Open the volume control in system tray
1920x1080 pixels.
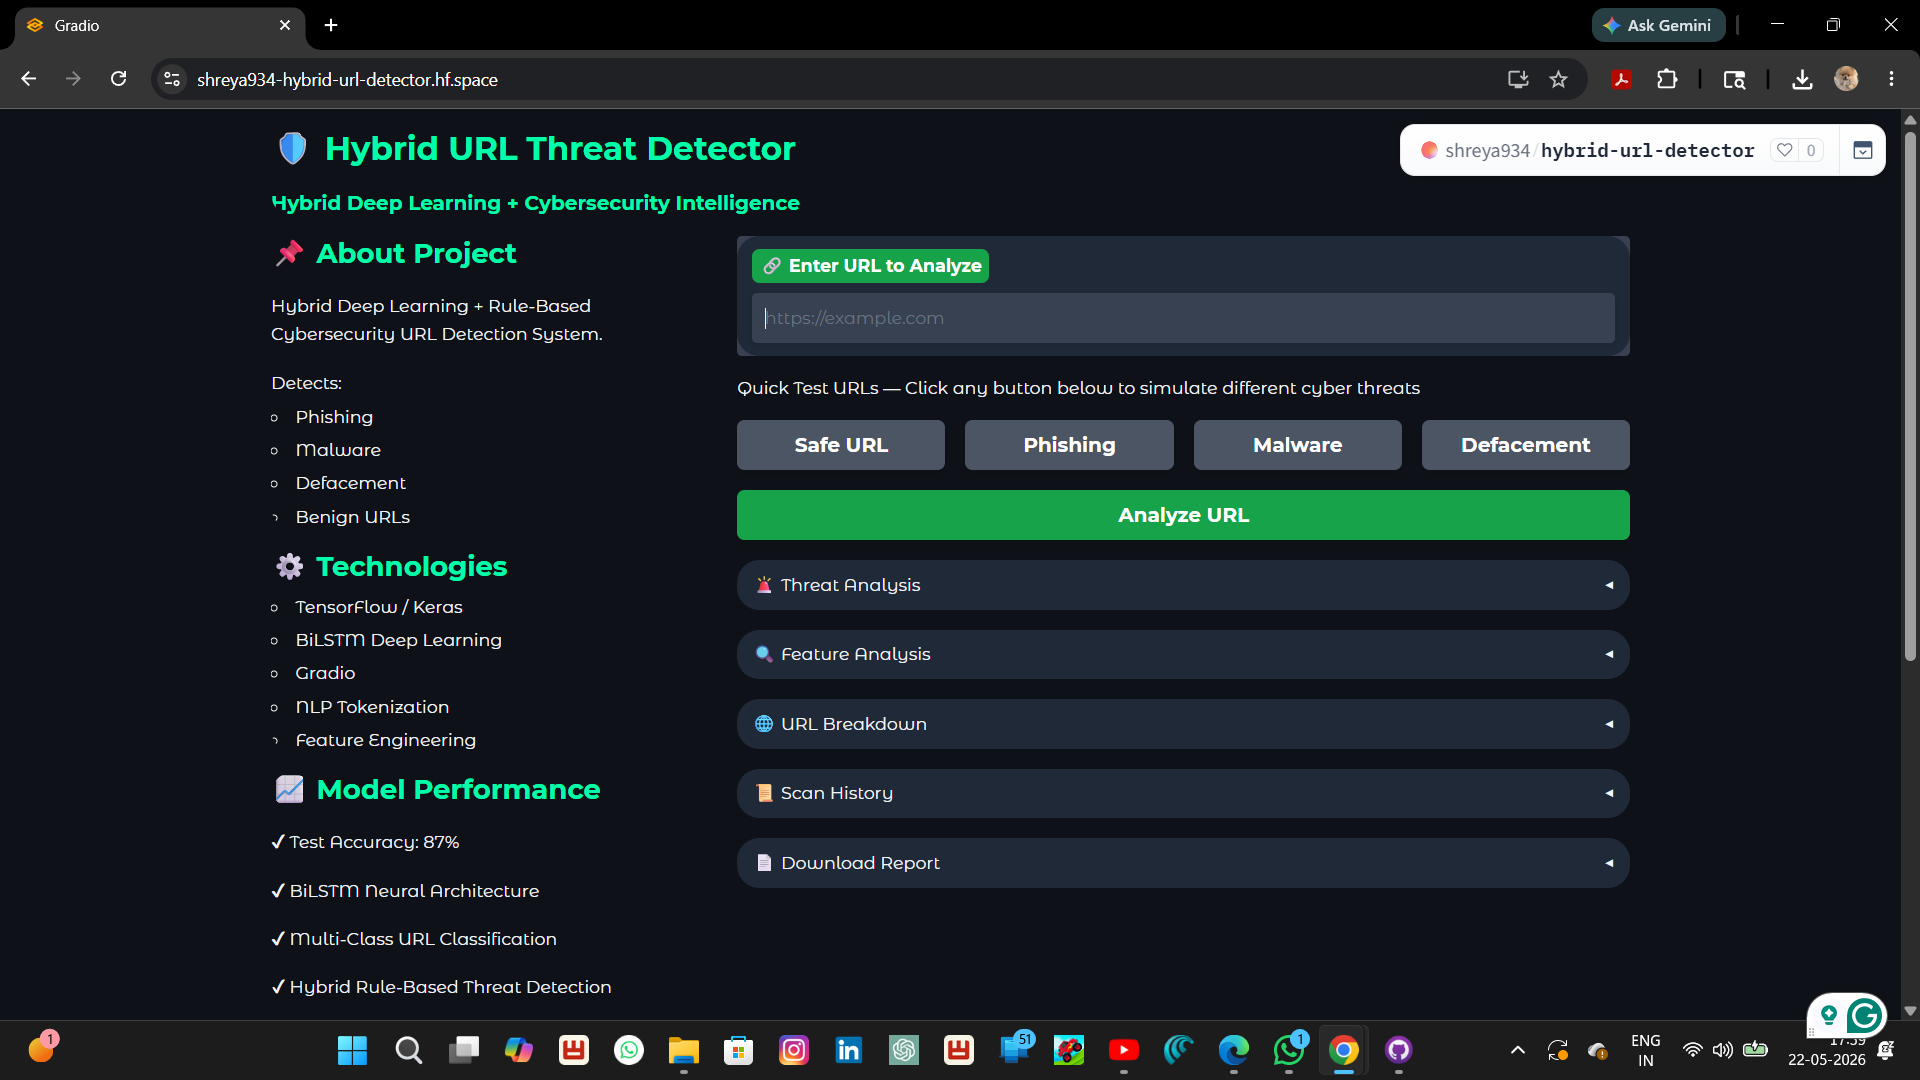(x=1722, y=1050)
